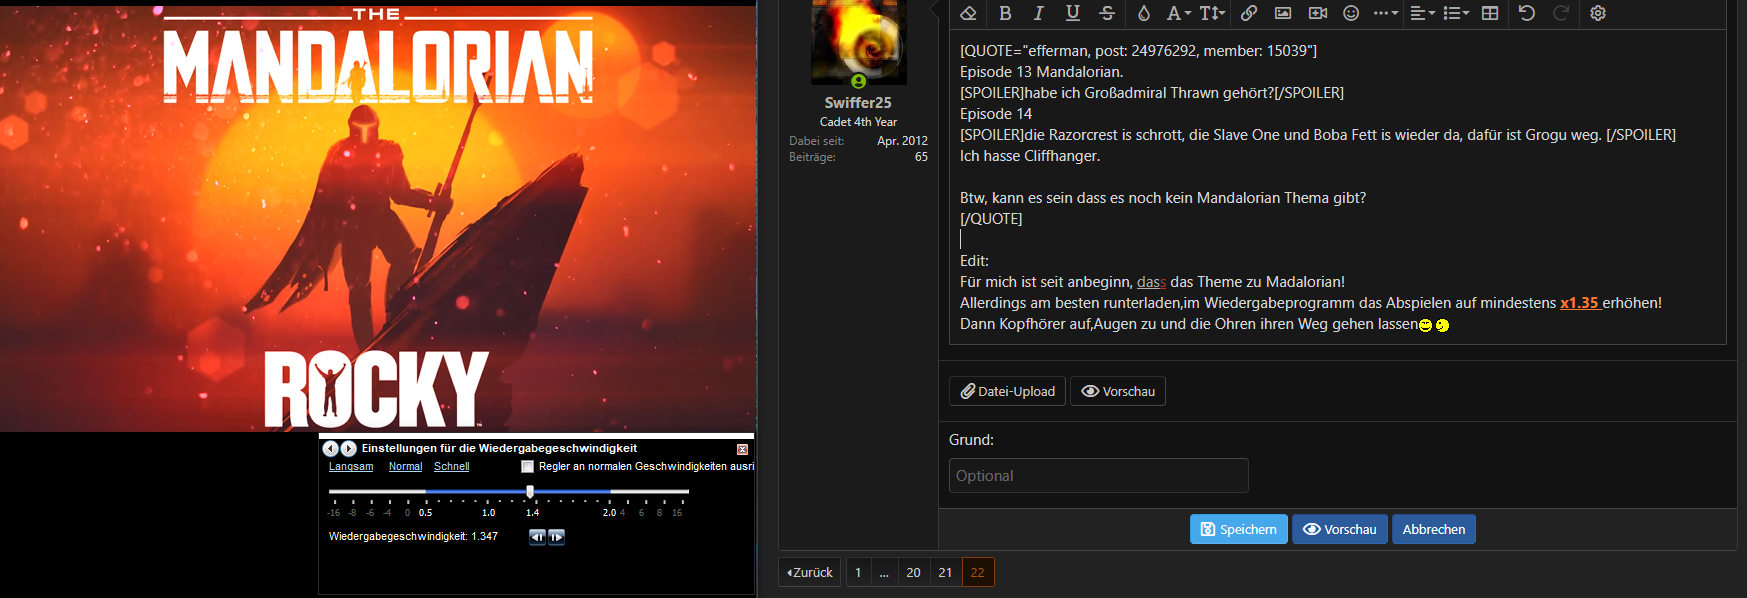Select current page 22 in pagination
Screen dimensions: 1747x598
[977, 572]
